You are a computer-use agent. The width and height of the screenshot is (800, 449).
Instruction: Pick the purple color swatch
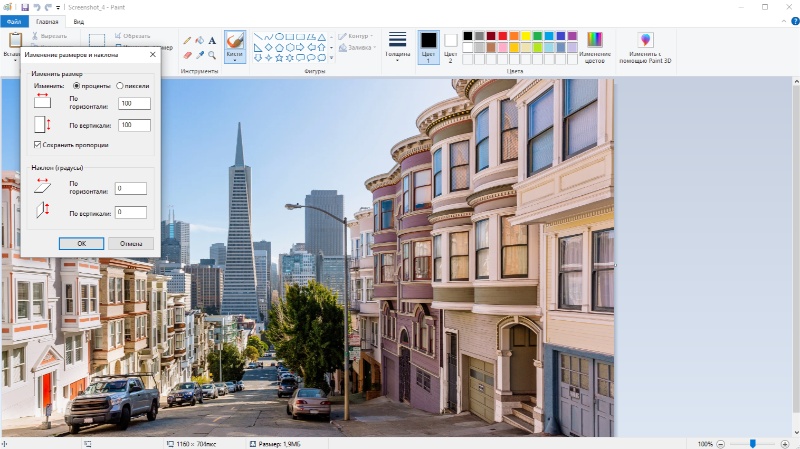572,36
